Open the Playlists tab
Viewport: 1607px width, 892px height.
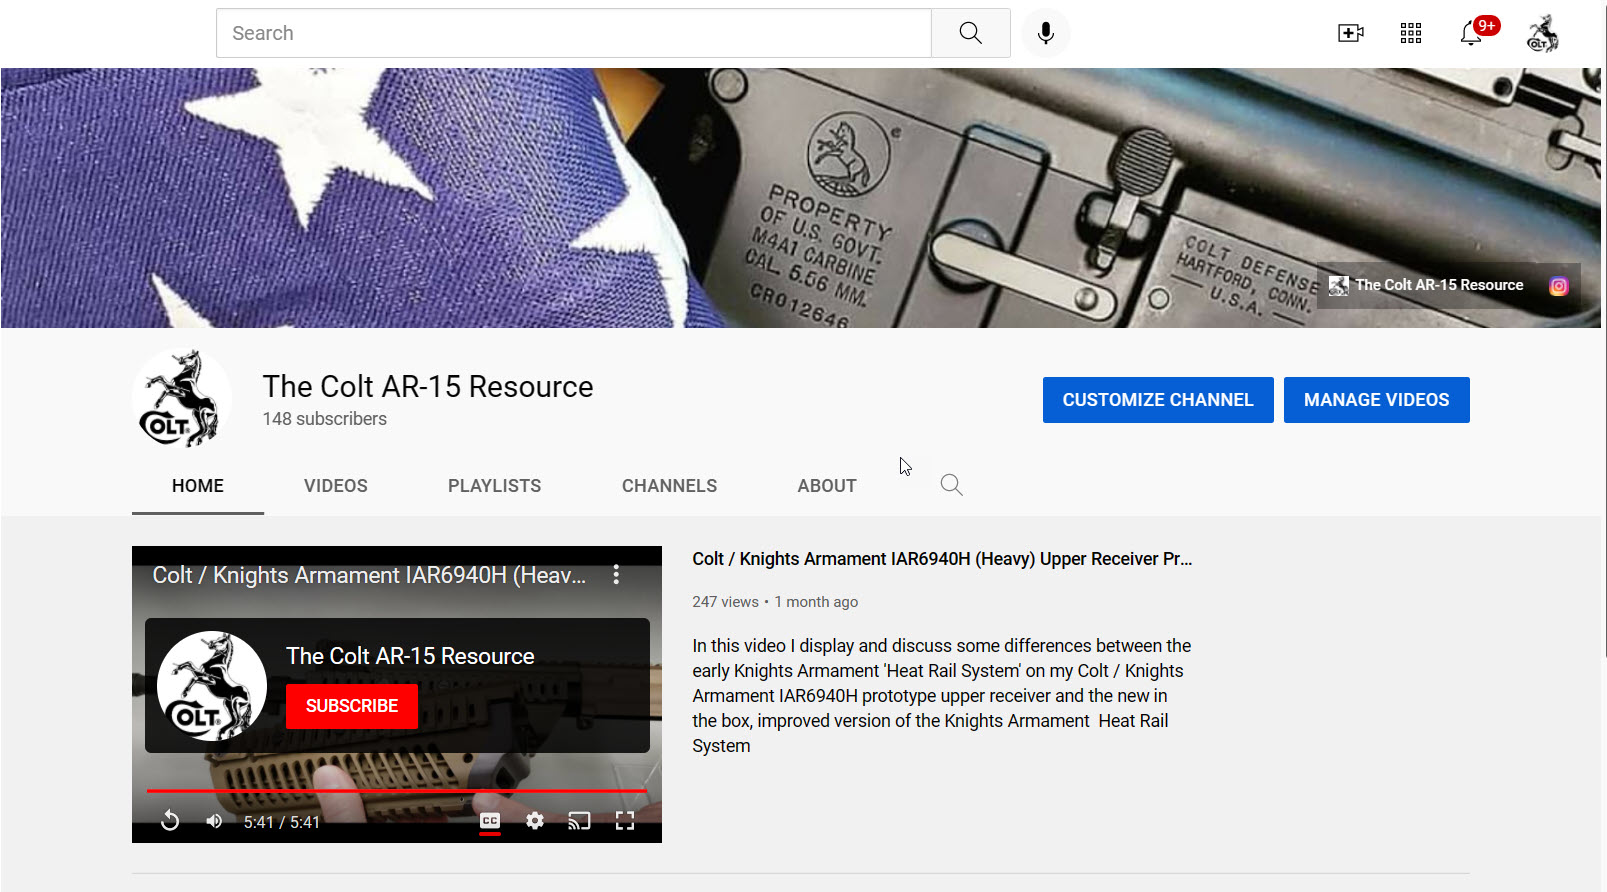tap(494, 486)
